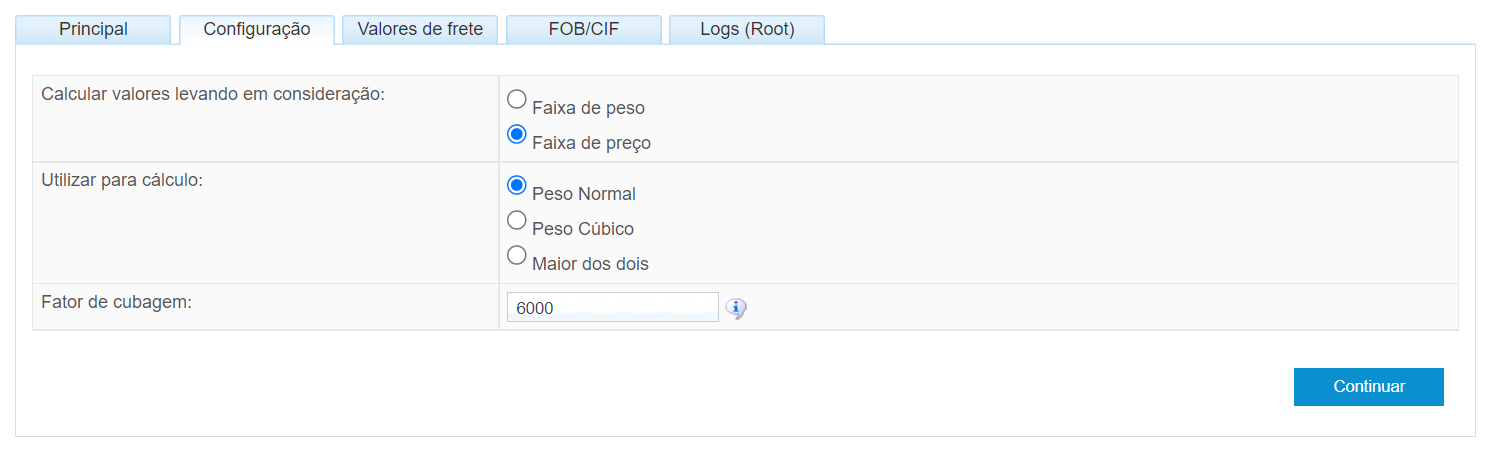Choose the Peso Normal radio option

click(517, 185)
